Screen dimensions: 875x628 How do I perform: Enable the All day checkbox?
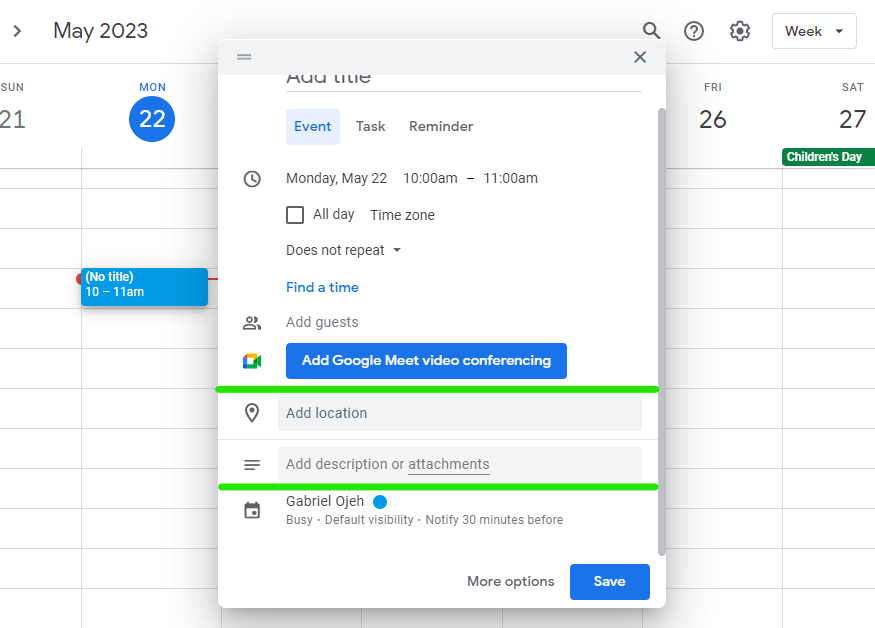coord(295,215)
